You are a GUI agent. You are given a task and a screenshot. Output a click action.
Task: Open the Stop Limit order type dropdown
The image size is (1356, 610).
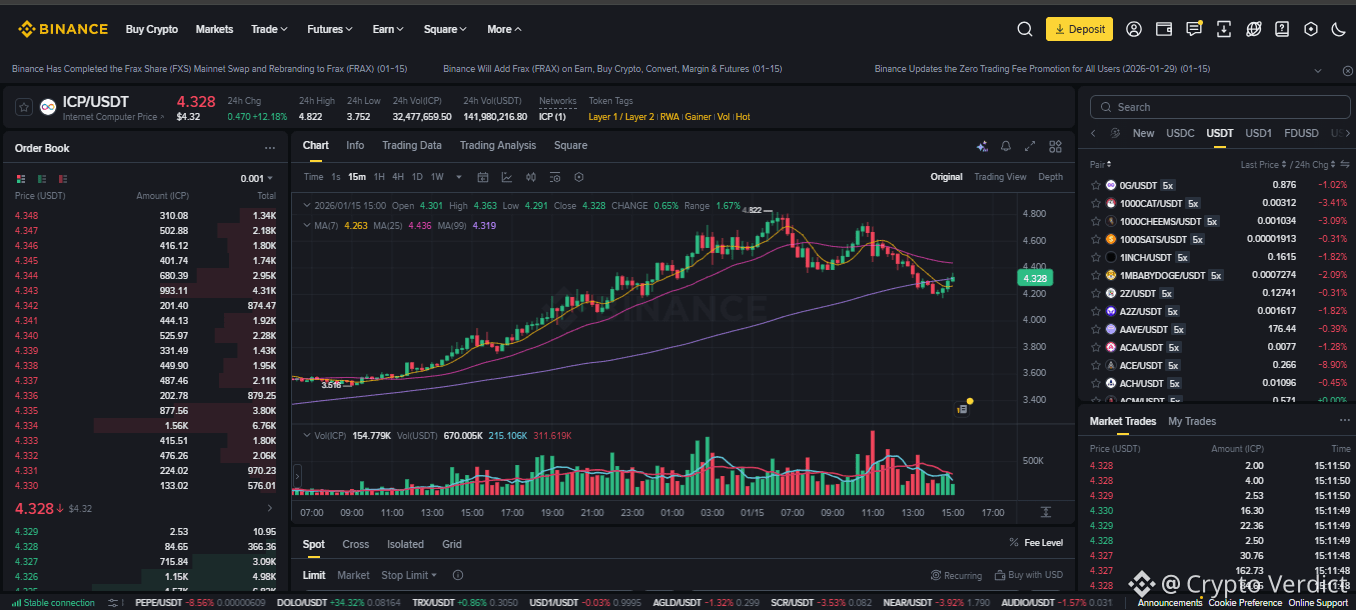(x=409, y=575)
